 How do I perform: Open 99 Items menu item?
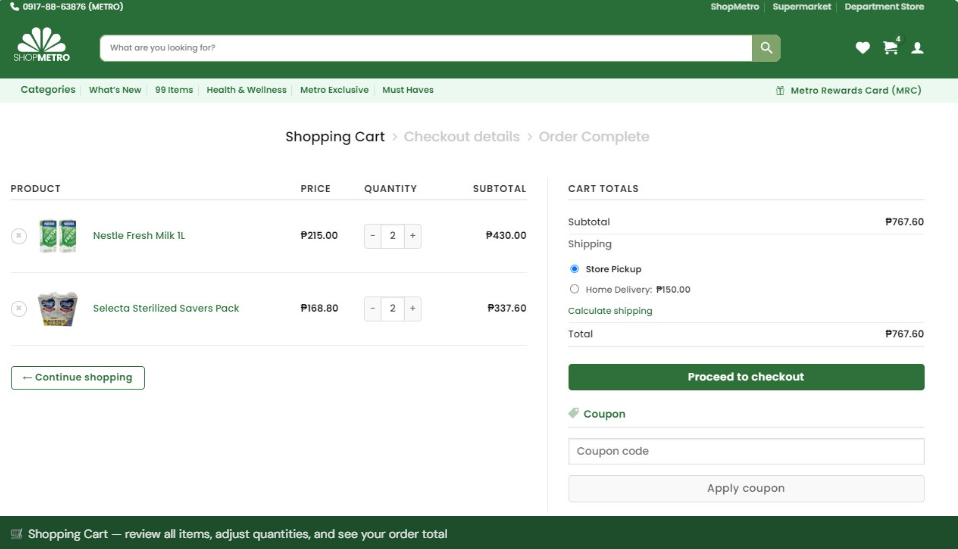click(174, 90)
